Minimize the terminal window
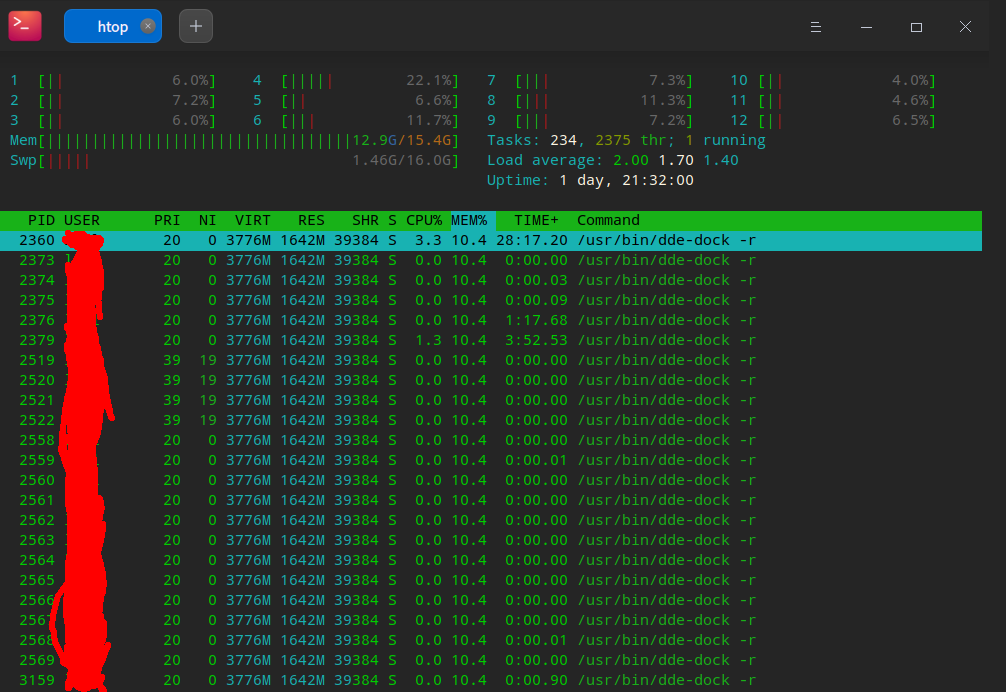This screenshot has width=1006, height=692. point(866,27)
